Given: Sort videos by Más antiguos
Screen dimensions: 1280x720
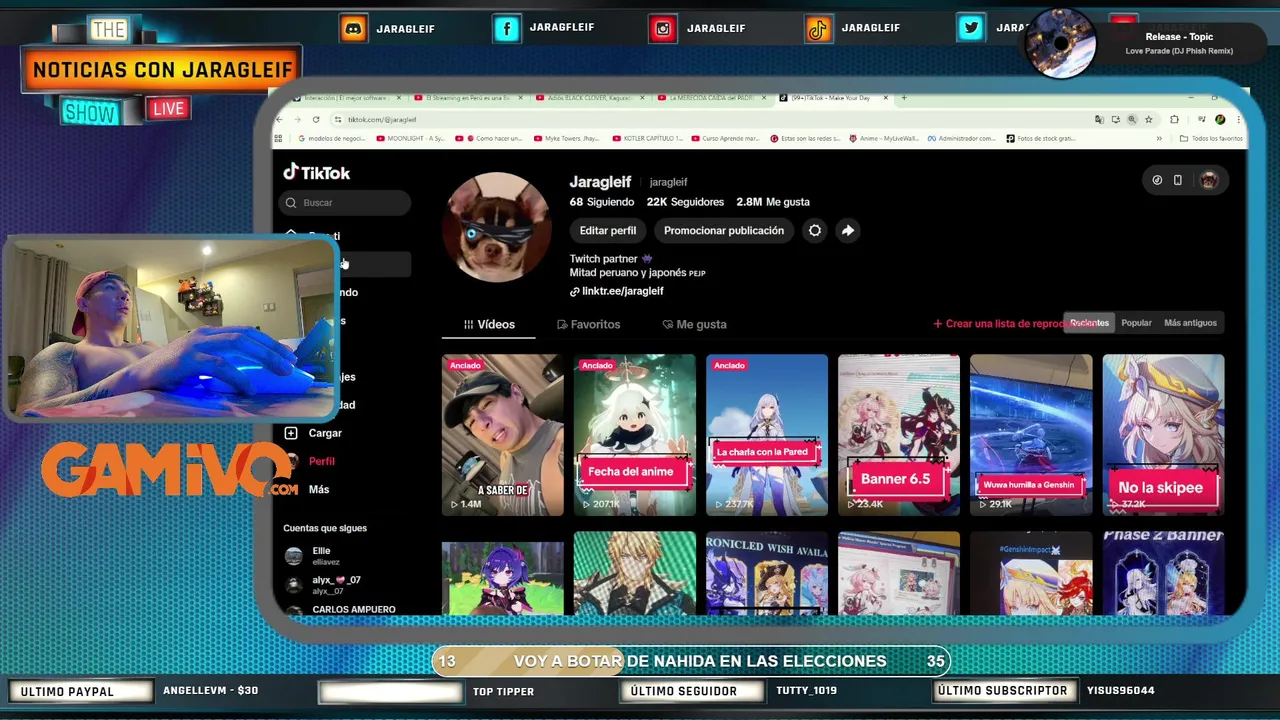Looking at the screenshot, I should click(1190, 323).
